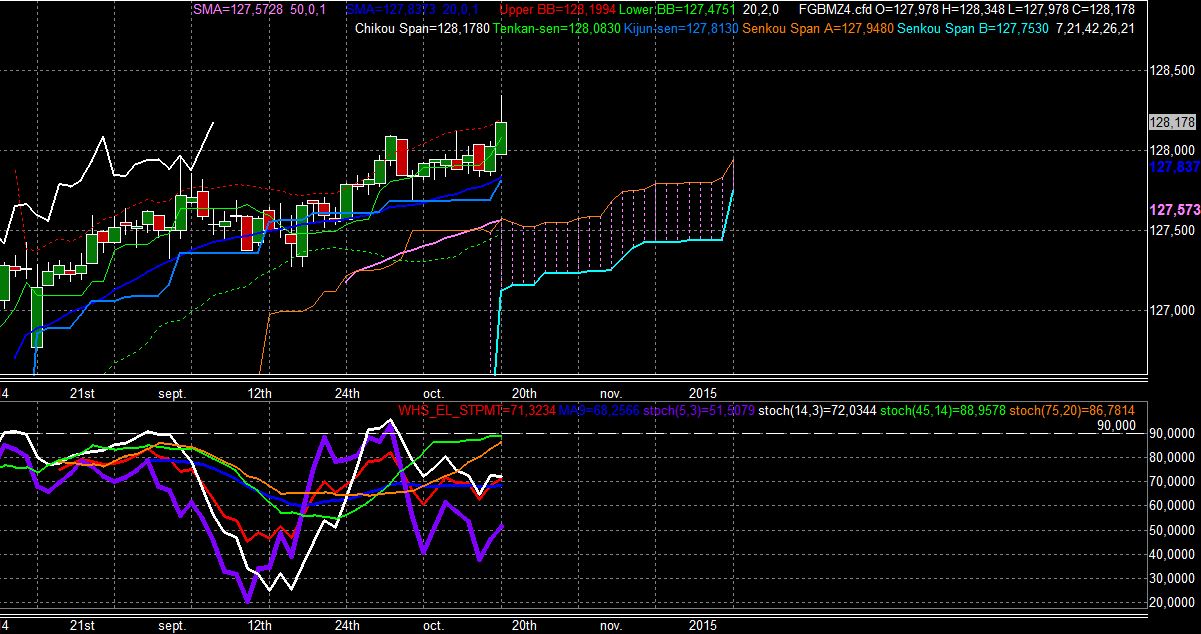
Task: Click the 70,0000 stochastic axis value
Action: [1174, 482]
